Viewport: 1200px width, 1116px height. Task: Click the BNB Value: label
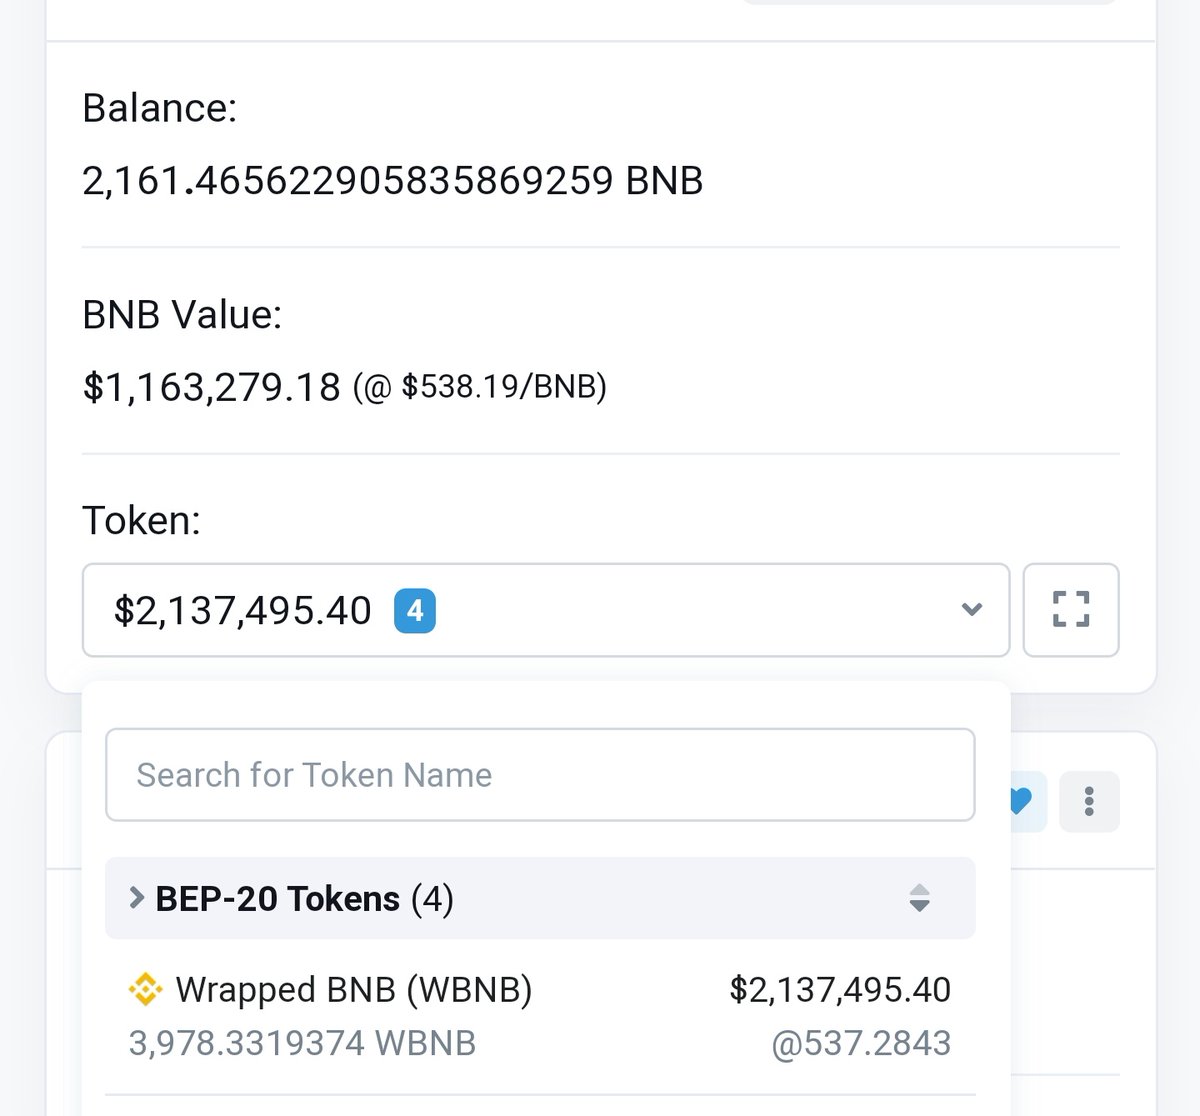point(182,315)
